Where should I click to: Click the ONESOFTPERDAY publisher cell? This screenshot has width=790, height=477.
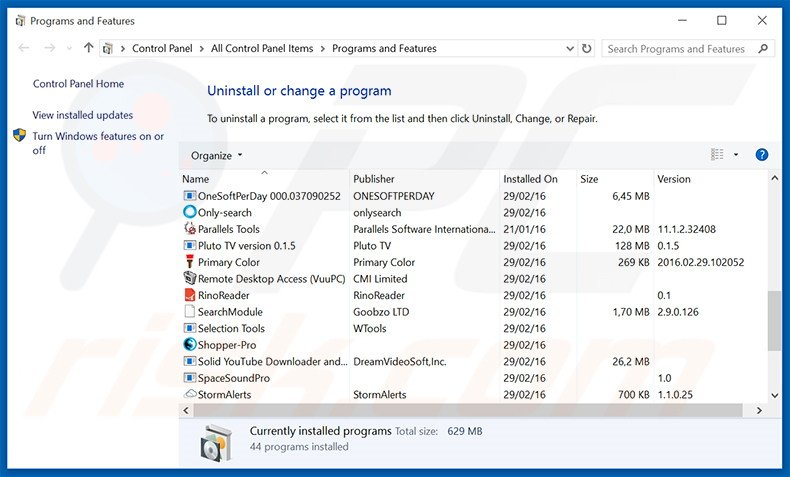(x=393, y=196)
